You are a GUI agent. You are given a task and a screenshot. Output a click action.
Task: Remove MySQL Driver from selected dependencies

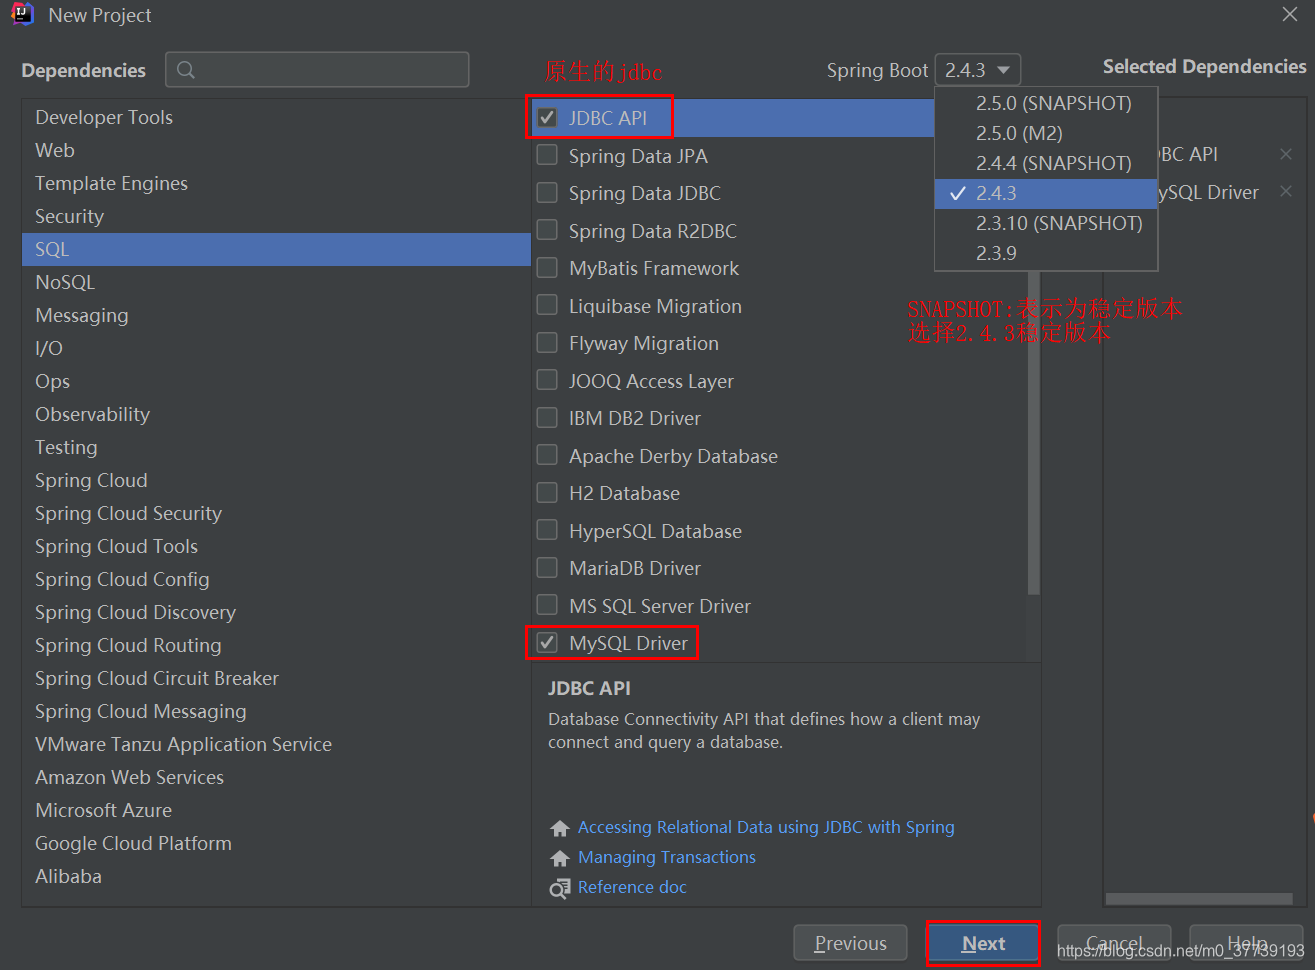point(1286,191)
